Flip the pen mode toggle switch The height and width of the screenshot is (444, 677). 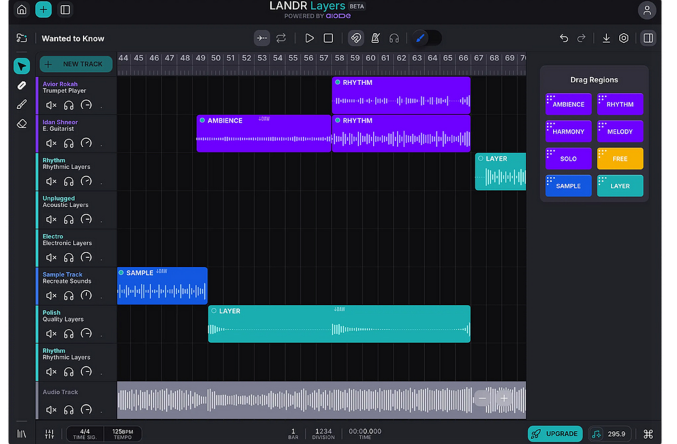[x=427, y=38]
